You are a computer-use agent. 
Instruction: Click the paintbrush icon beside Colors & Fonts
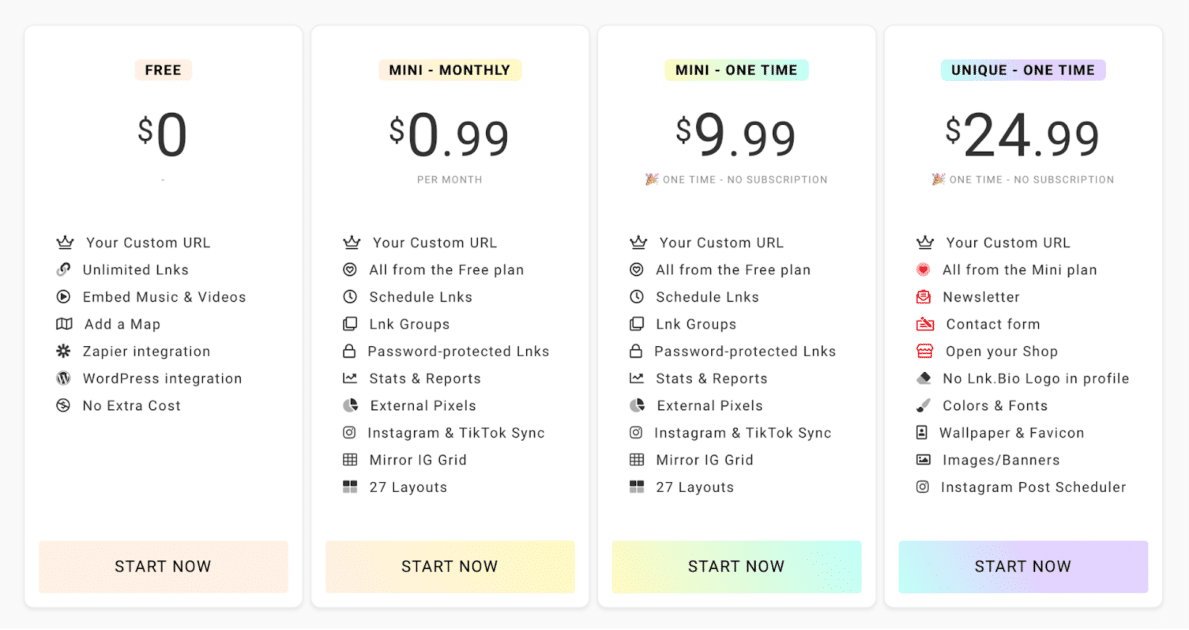click(923, 406)
